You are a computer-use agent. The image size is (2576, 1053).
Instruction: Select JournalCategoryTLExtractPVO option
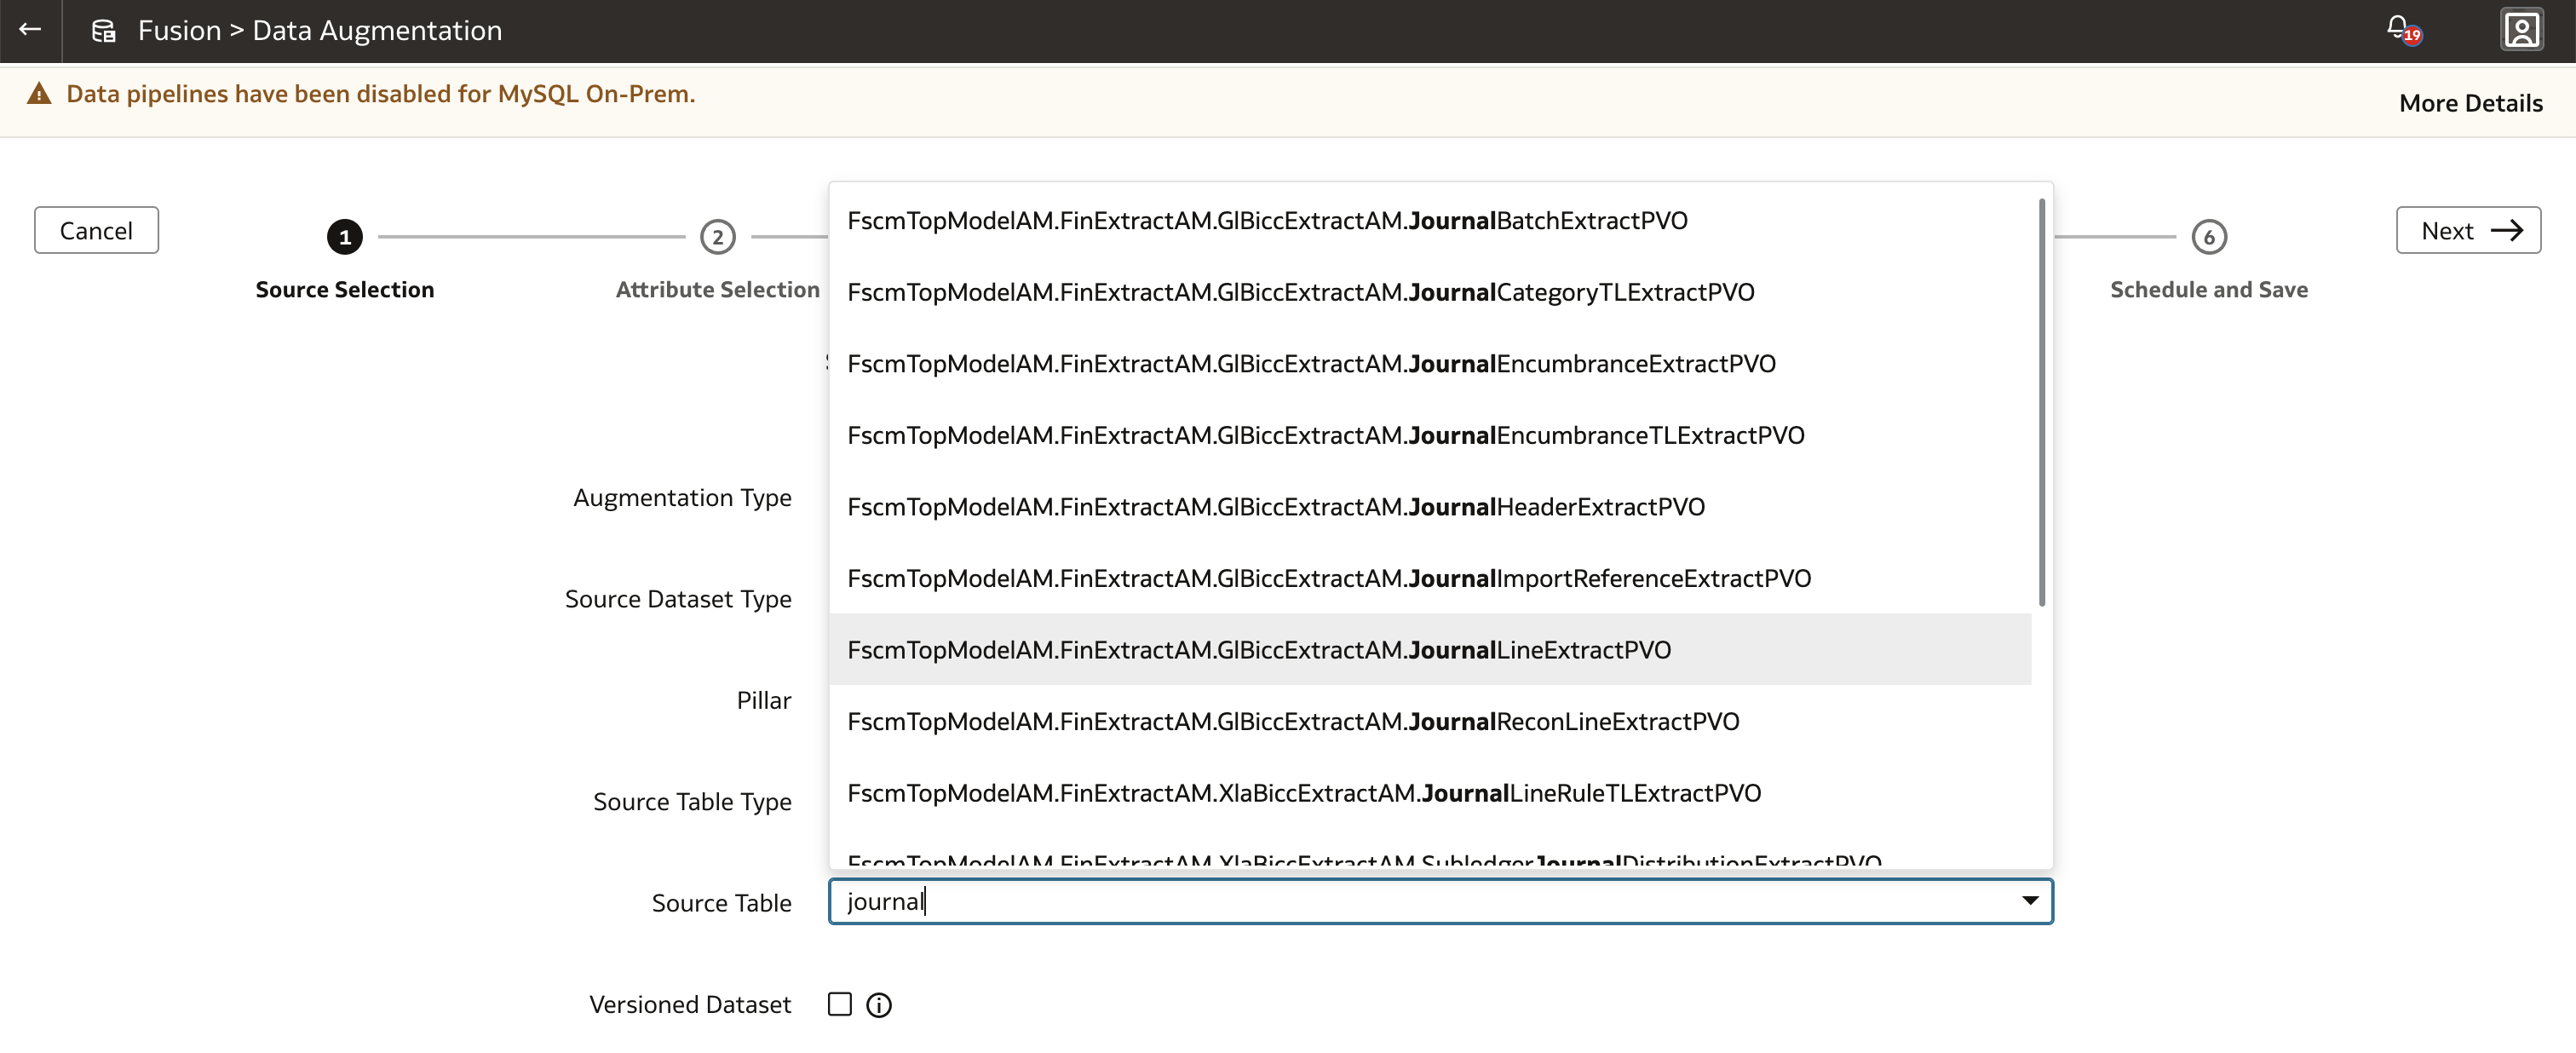click(1430, 292)
